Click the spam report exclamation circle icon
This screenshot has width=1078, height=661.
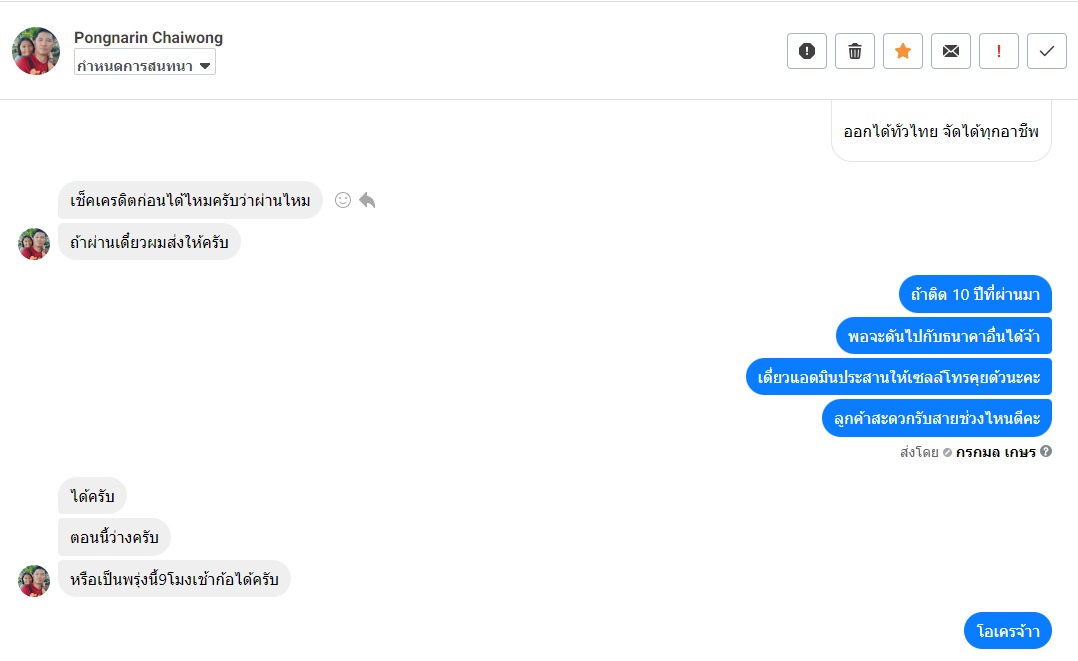(806, 51)
